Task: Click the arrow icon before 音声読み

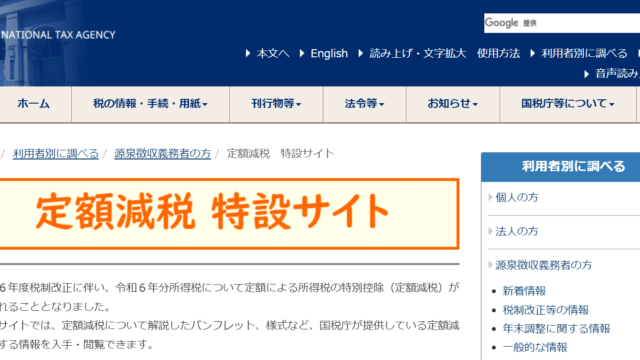Action: click(587, 74)
